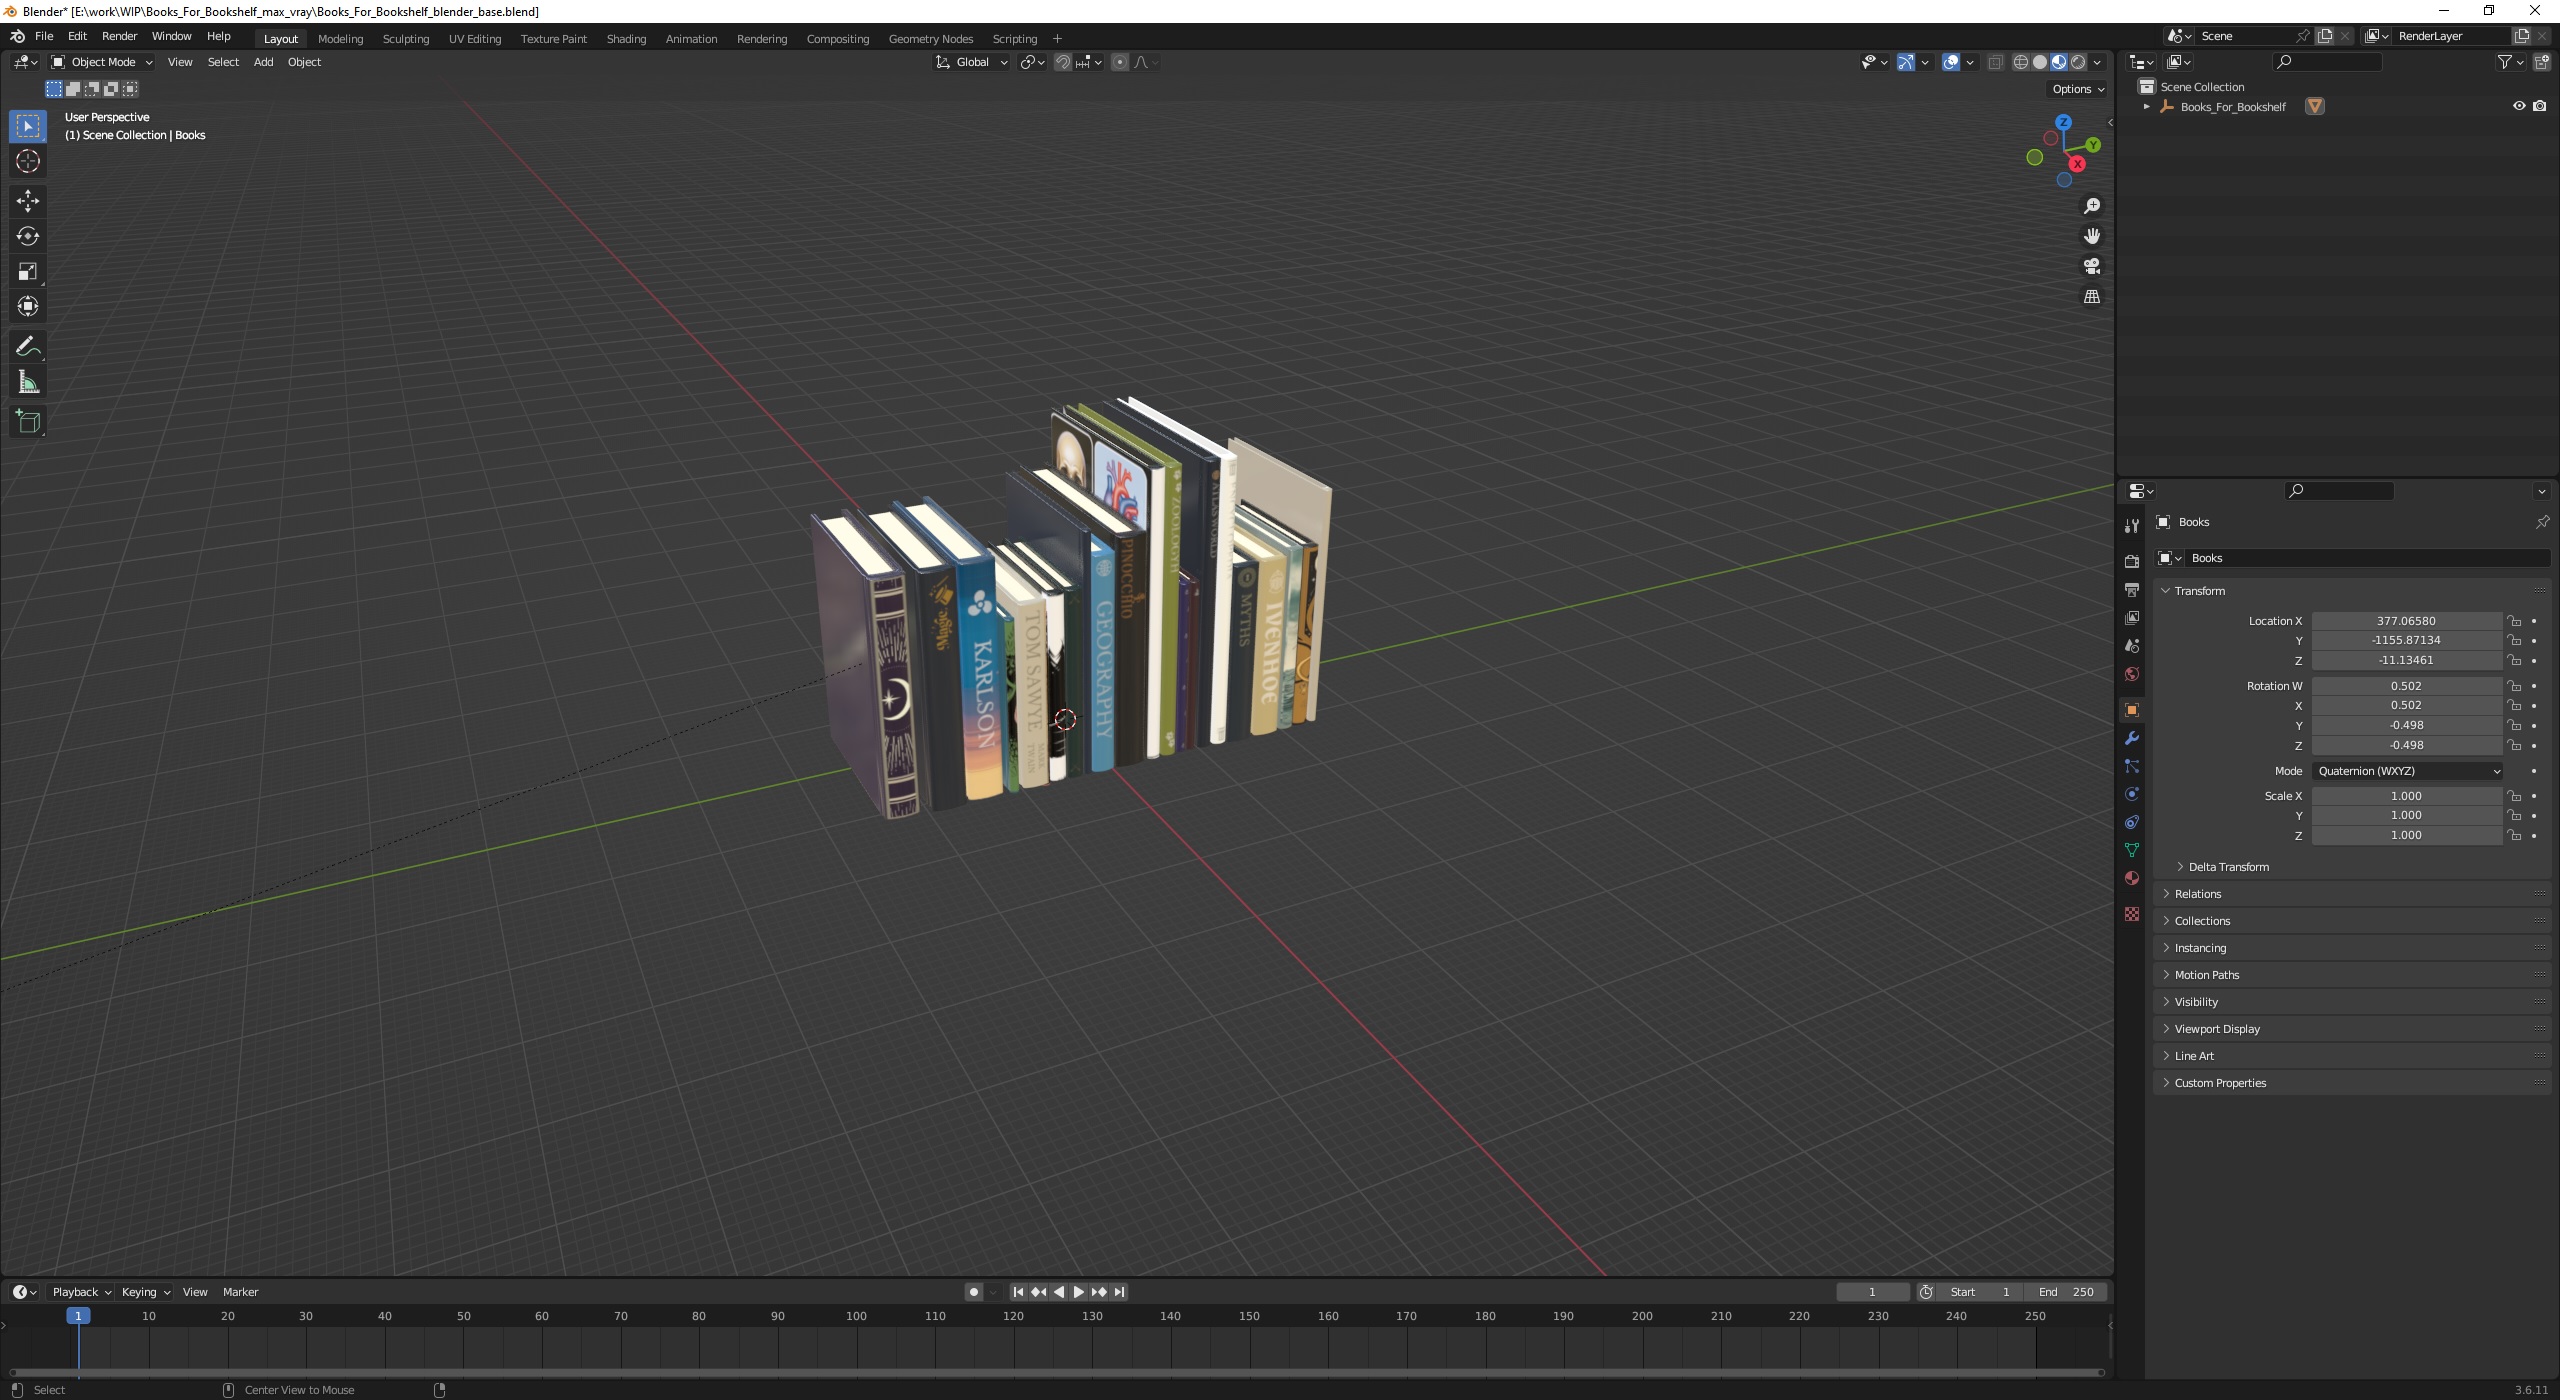Open the Object Mode dropdown
This screenshot has height=1400, width=2560.
tap(101, 62)
